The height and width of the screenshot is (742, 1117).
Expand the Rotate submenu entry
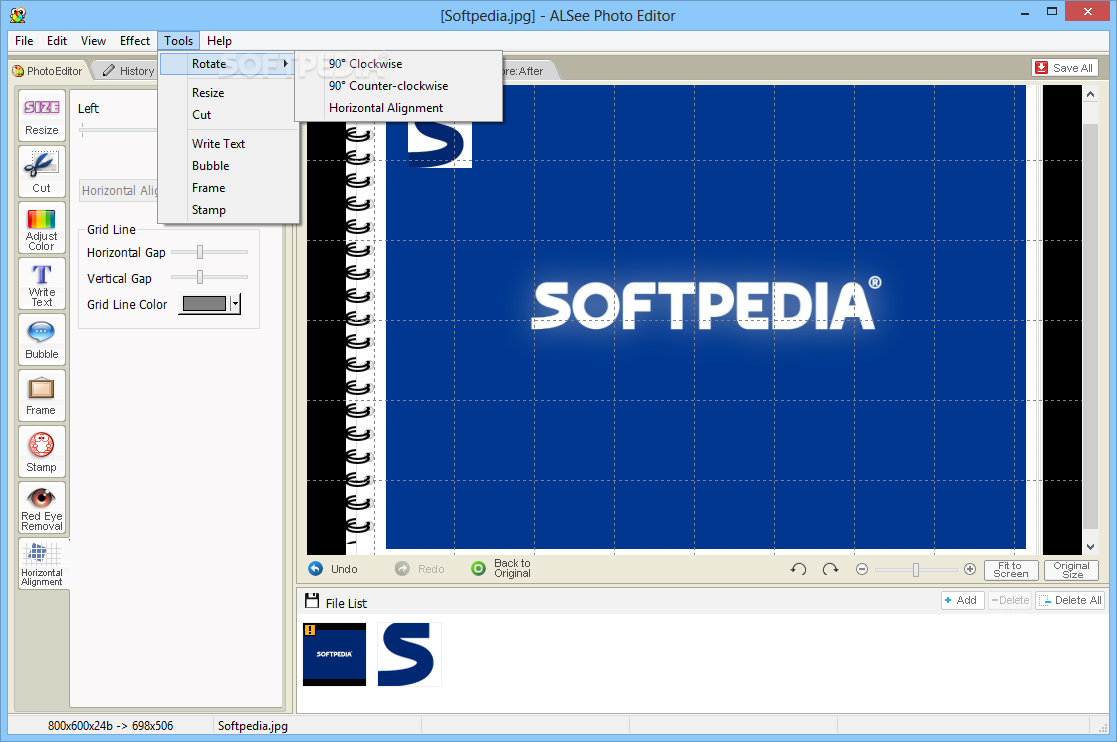[x=227, y=63]
